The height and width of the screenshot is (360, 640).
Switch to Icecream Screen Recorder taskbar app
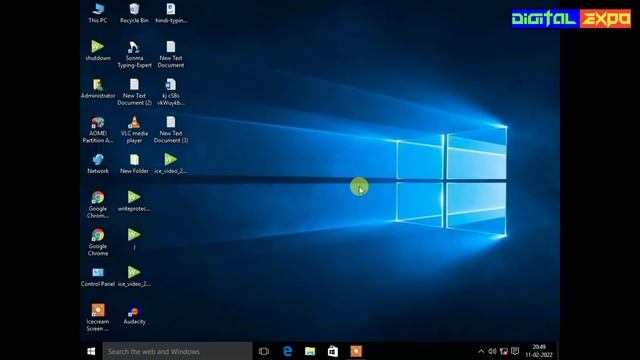click(x=356, y=351)
